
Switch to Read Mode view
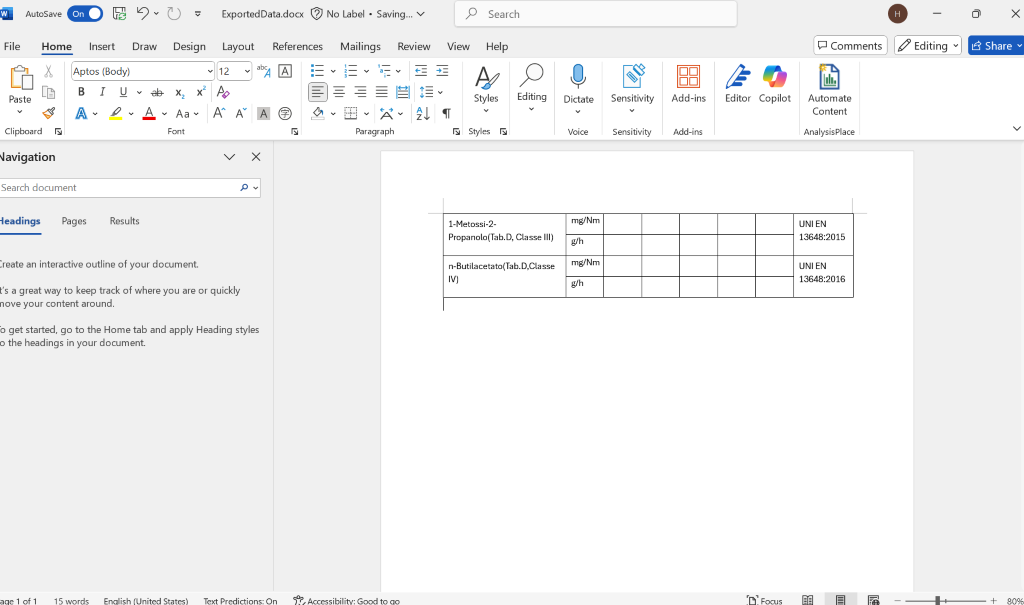point(808,600)
